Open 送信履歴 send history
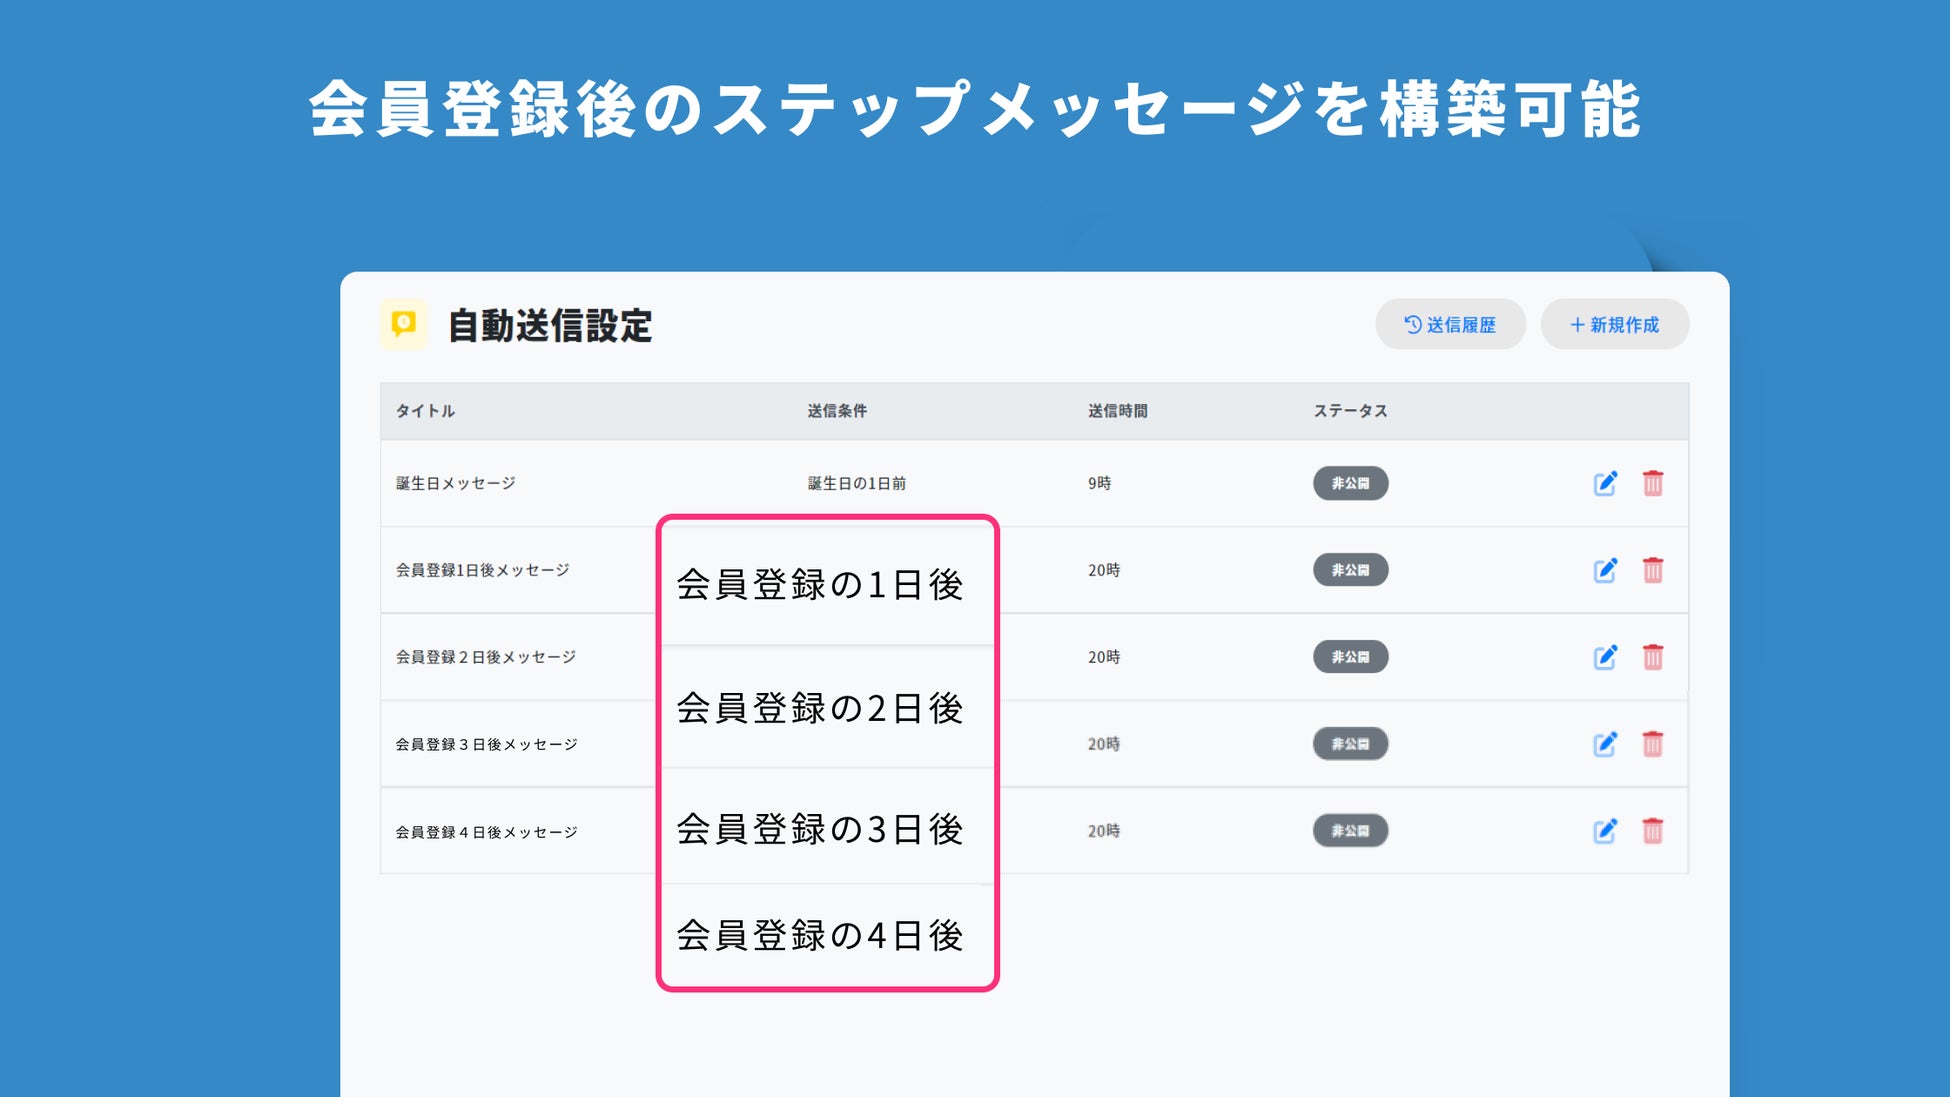This screenshot has height=1097, width=1950. click(x=1450, y=324)
